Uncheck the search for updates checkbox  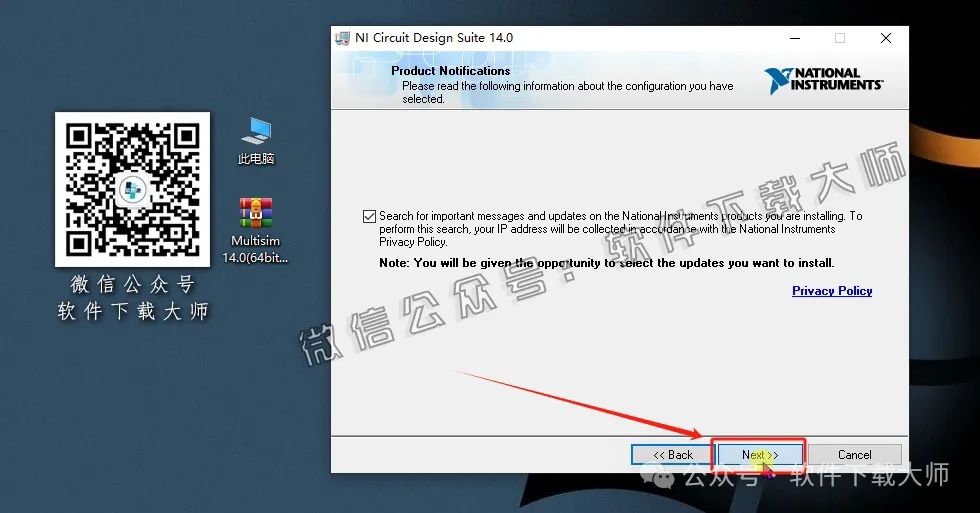(370, 216)
